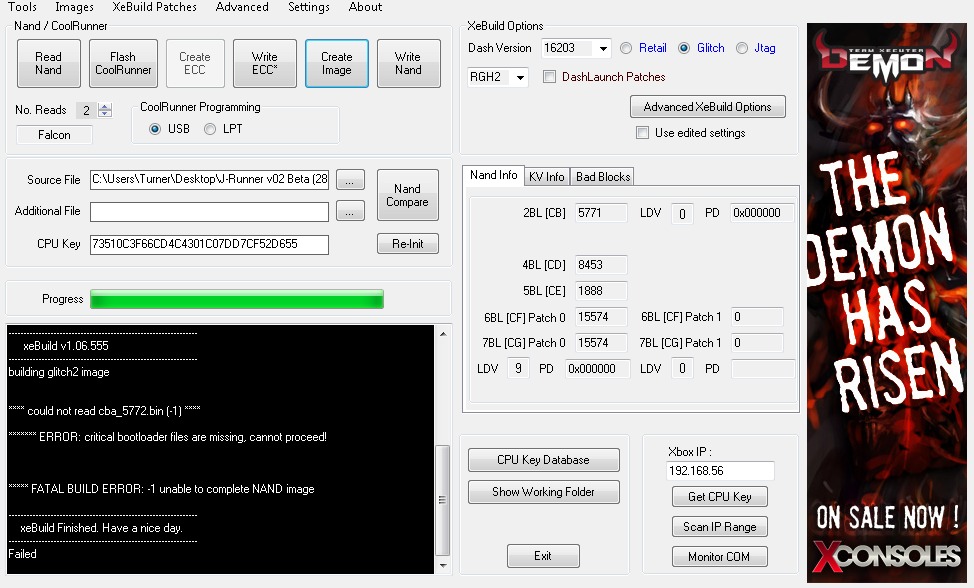Toggle the Use edited settings checkbox
The height and width of the screenshot is (588, 974).
(642, 133)
